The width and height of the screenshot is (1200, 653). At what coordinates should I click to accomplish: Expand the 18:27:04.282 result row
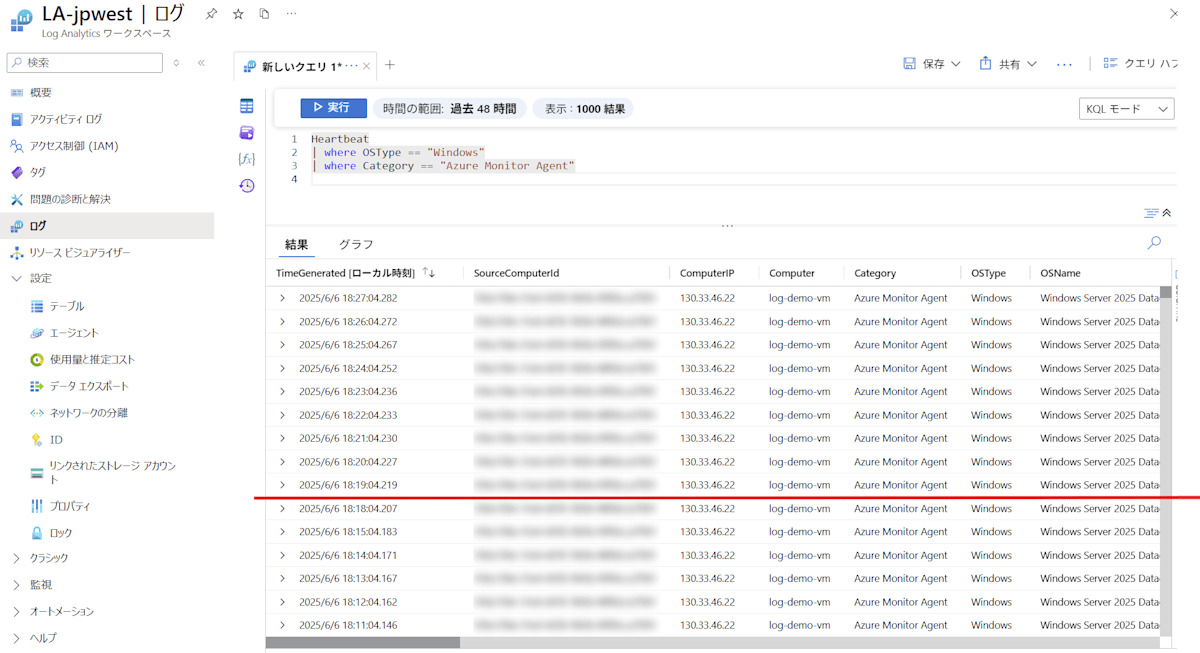tap(282, 298)
